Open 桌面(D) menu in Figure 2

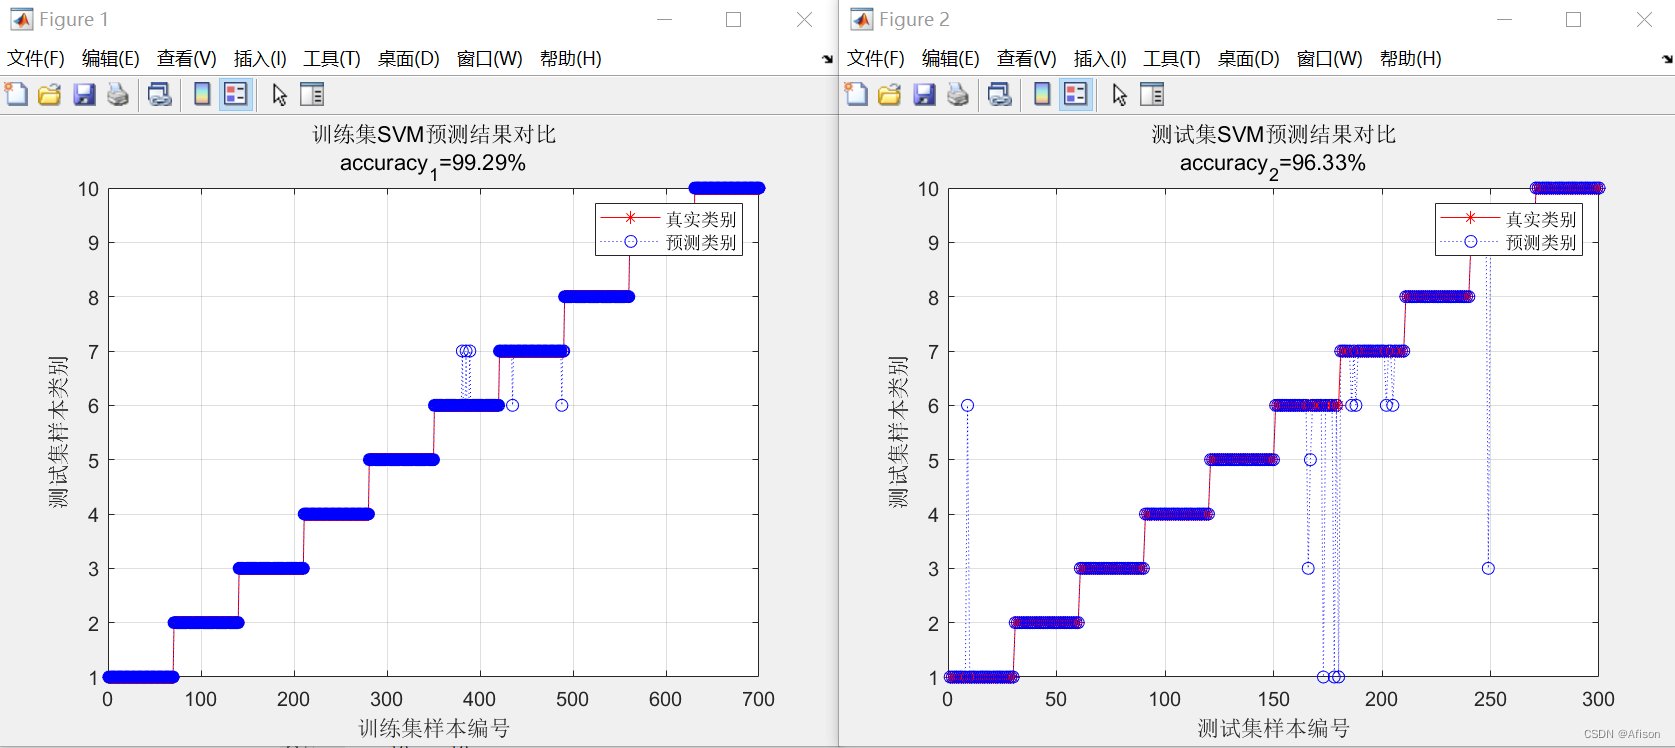coord(1249,58)
